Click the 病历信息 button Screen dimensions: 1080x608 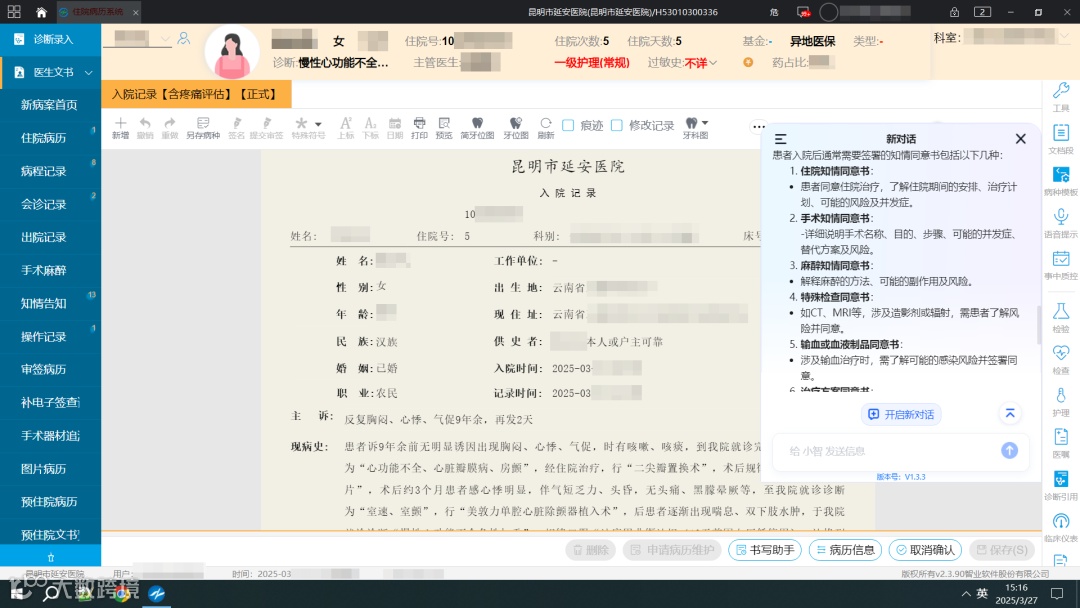pyautogui.click(x=845, y=549)
